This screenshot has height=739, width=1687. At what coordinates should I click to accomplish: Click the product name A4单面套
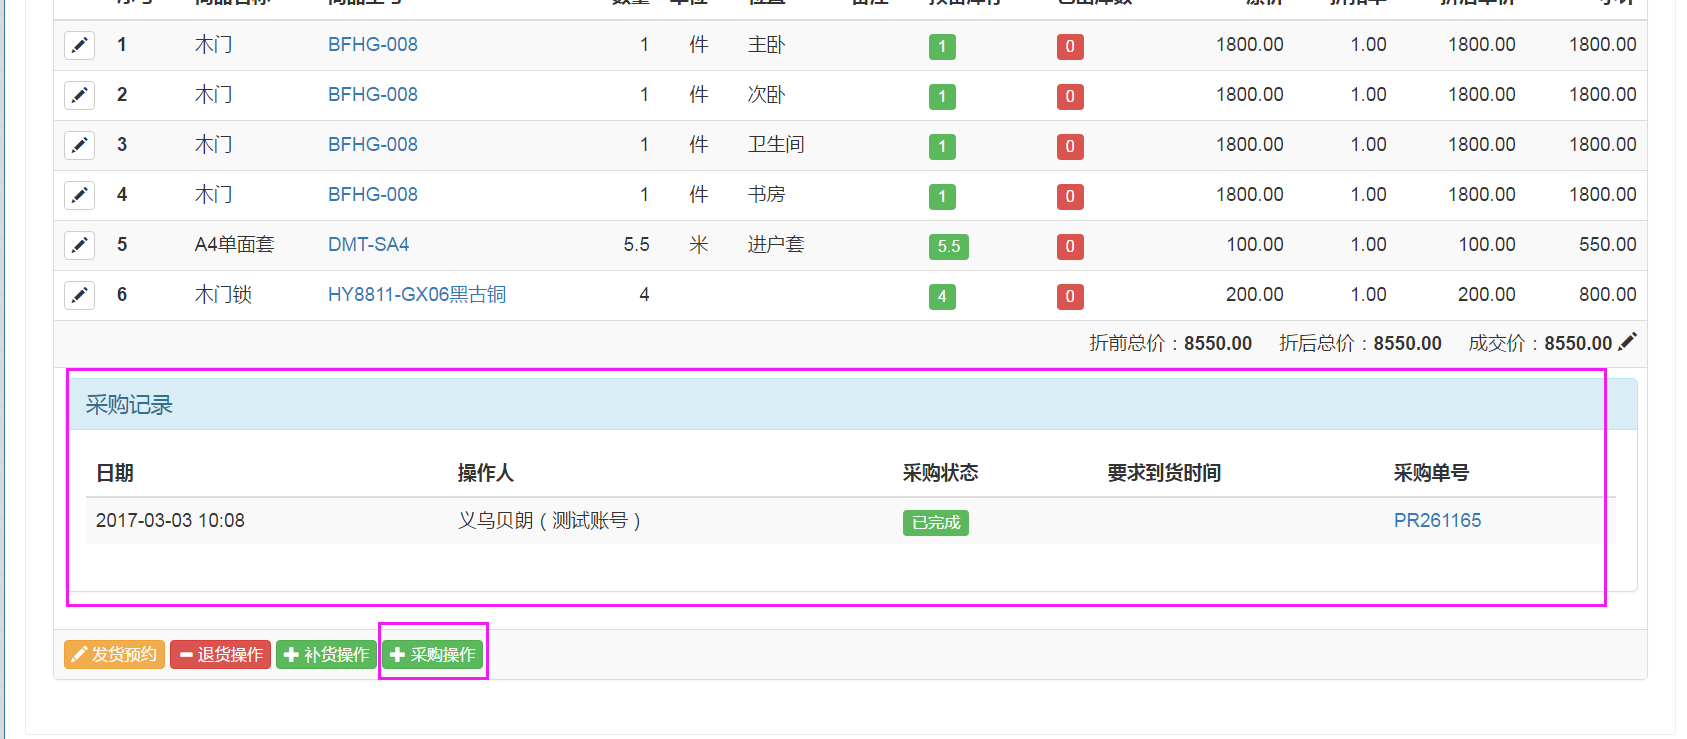point(234,244)
